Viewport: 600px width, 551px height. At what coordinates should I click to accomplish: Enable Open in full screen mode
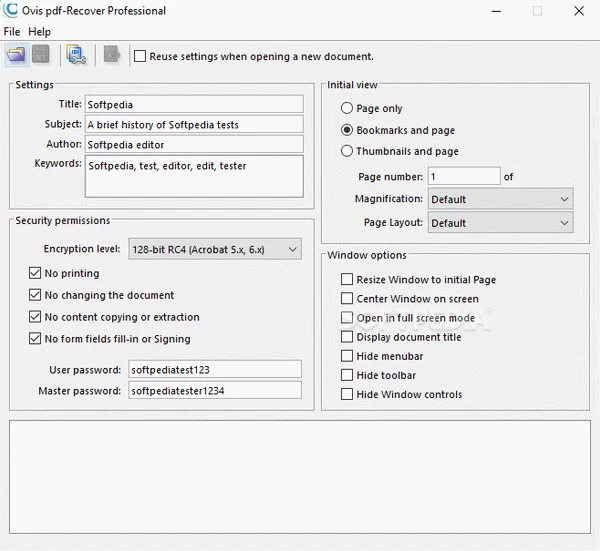pos(347,318)
